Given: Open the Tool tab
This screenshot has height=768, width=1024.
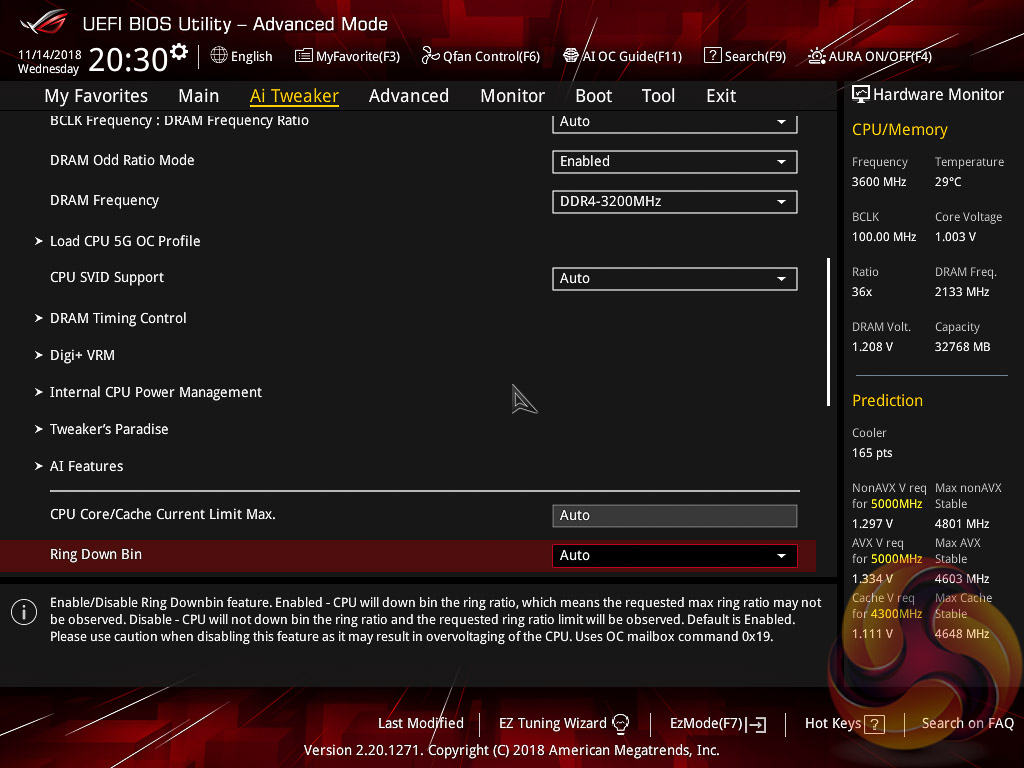Looking at the screenshot, I should (x=658, y=96).
